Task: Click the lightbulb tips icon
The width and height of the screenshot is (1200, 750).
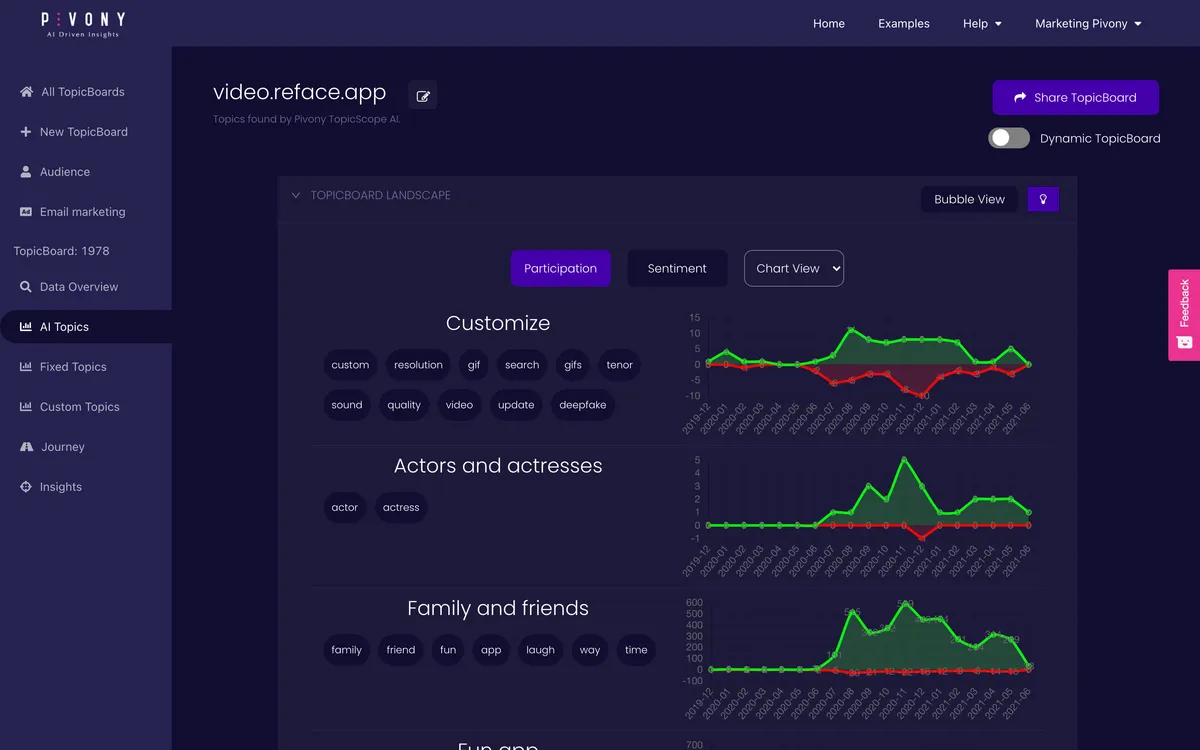Action: click(1043, 199)
